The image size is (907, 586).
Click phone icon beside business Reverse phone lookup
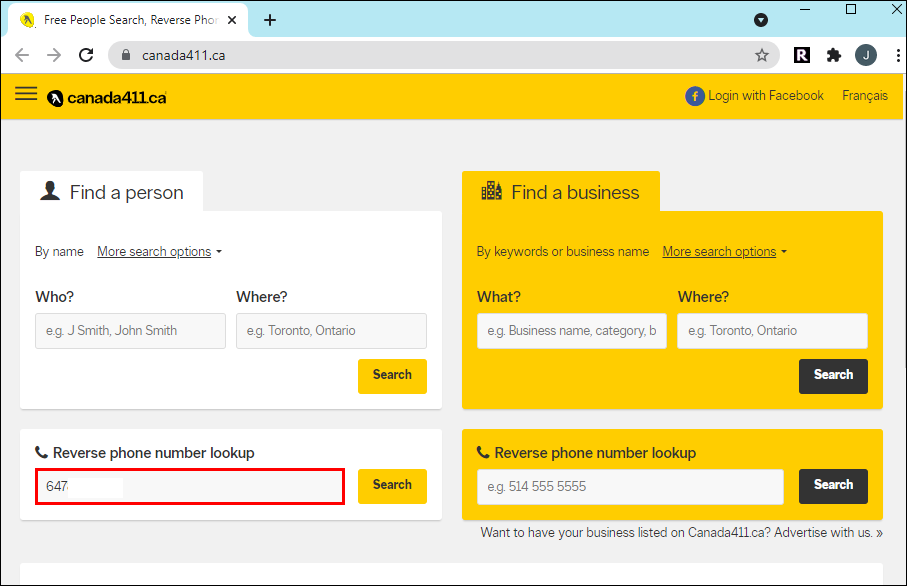coord(482,452)
